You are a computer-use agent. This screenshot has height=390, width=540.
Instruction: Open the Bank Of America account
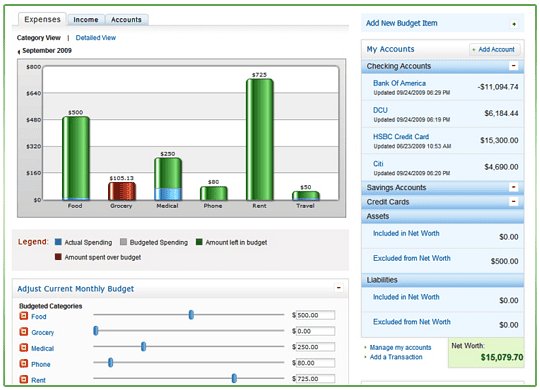point(399,83)
